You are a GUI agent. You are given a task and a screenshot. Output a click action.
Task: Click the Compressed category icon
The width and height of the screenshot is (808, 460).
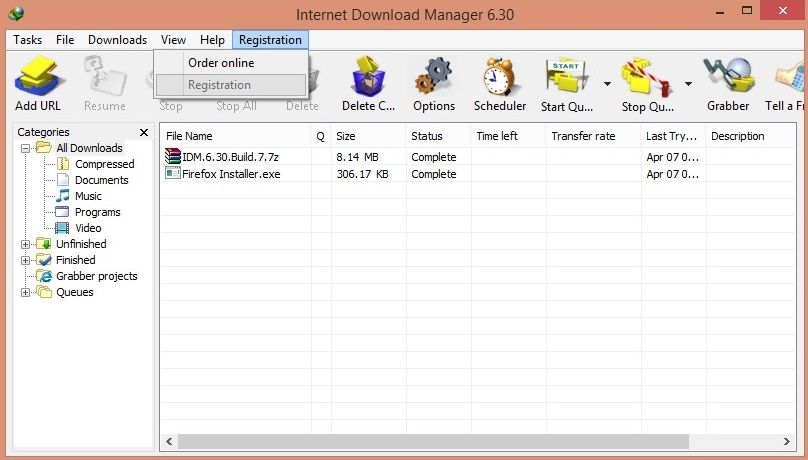click(63, 164)
